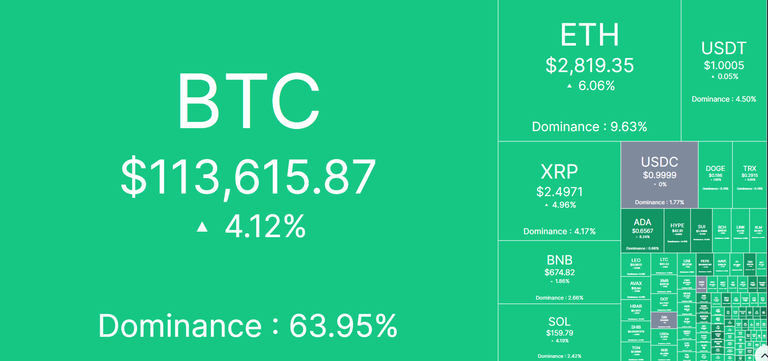Open the USDT stablecoin tile
This screenshot has height=361, width=768.
coord(724,71)
